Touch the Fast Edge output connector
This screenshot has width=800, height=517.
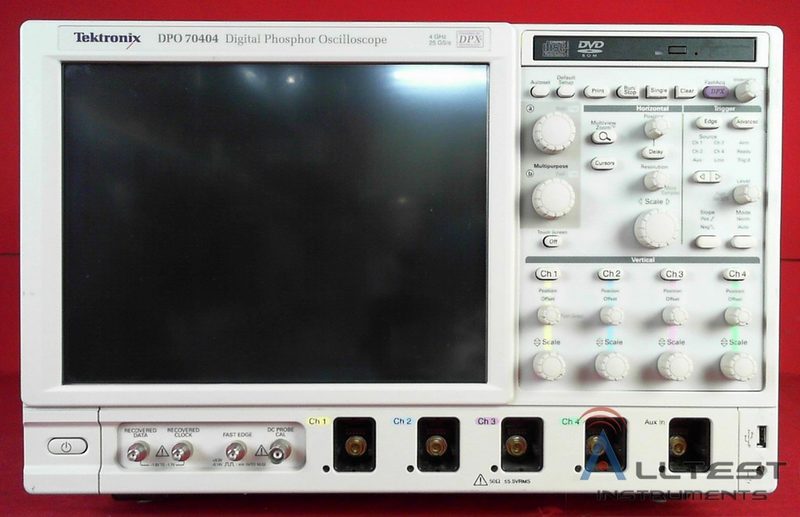(x=236, y=452)
